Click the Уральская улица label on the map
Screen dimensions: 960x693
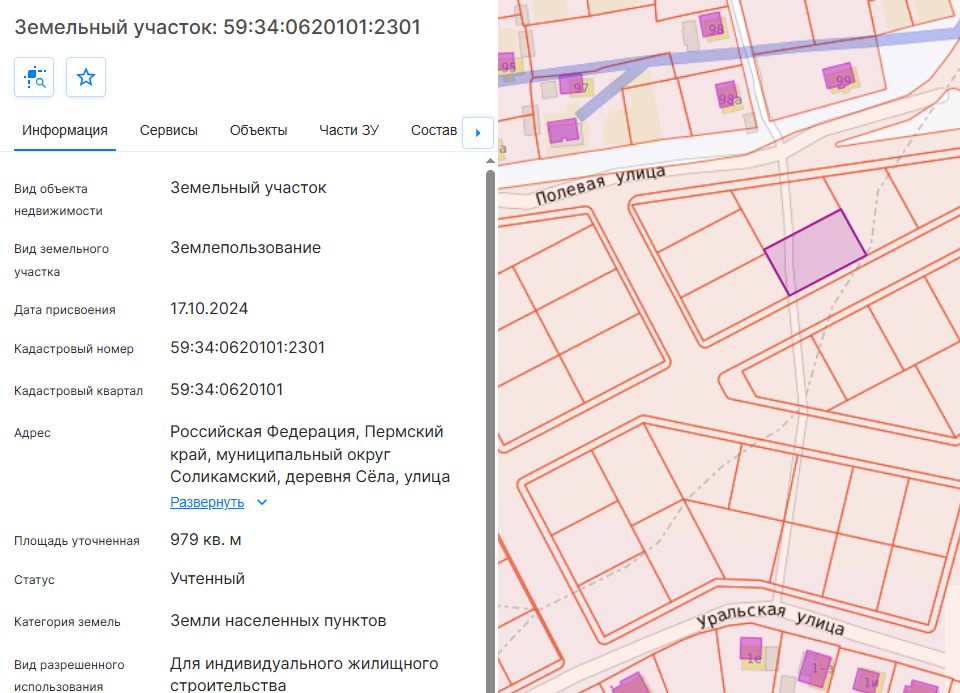771,618
